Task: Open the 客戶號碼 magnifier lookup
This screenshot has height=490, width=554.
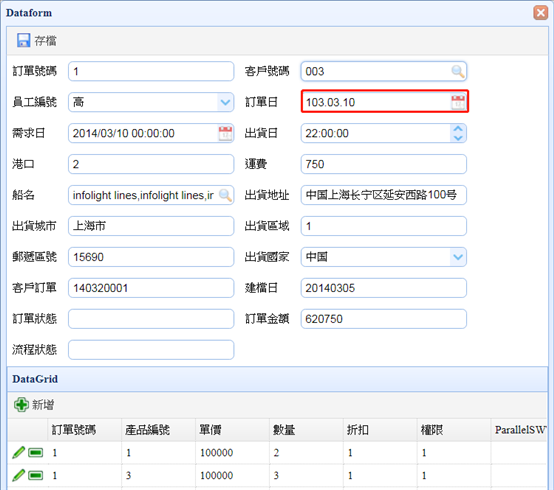Action: click(x=458, y=71)
